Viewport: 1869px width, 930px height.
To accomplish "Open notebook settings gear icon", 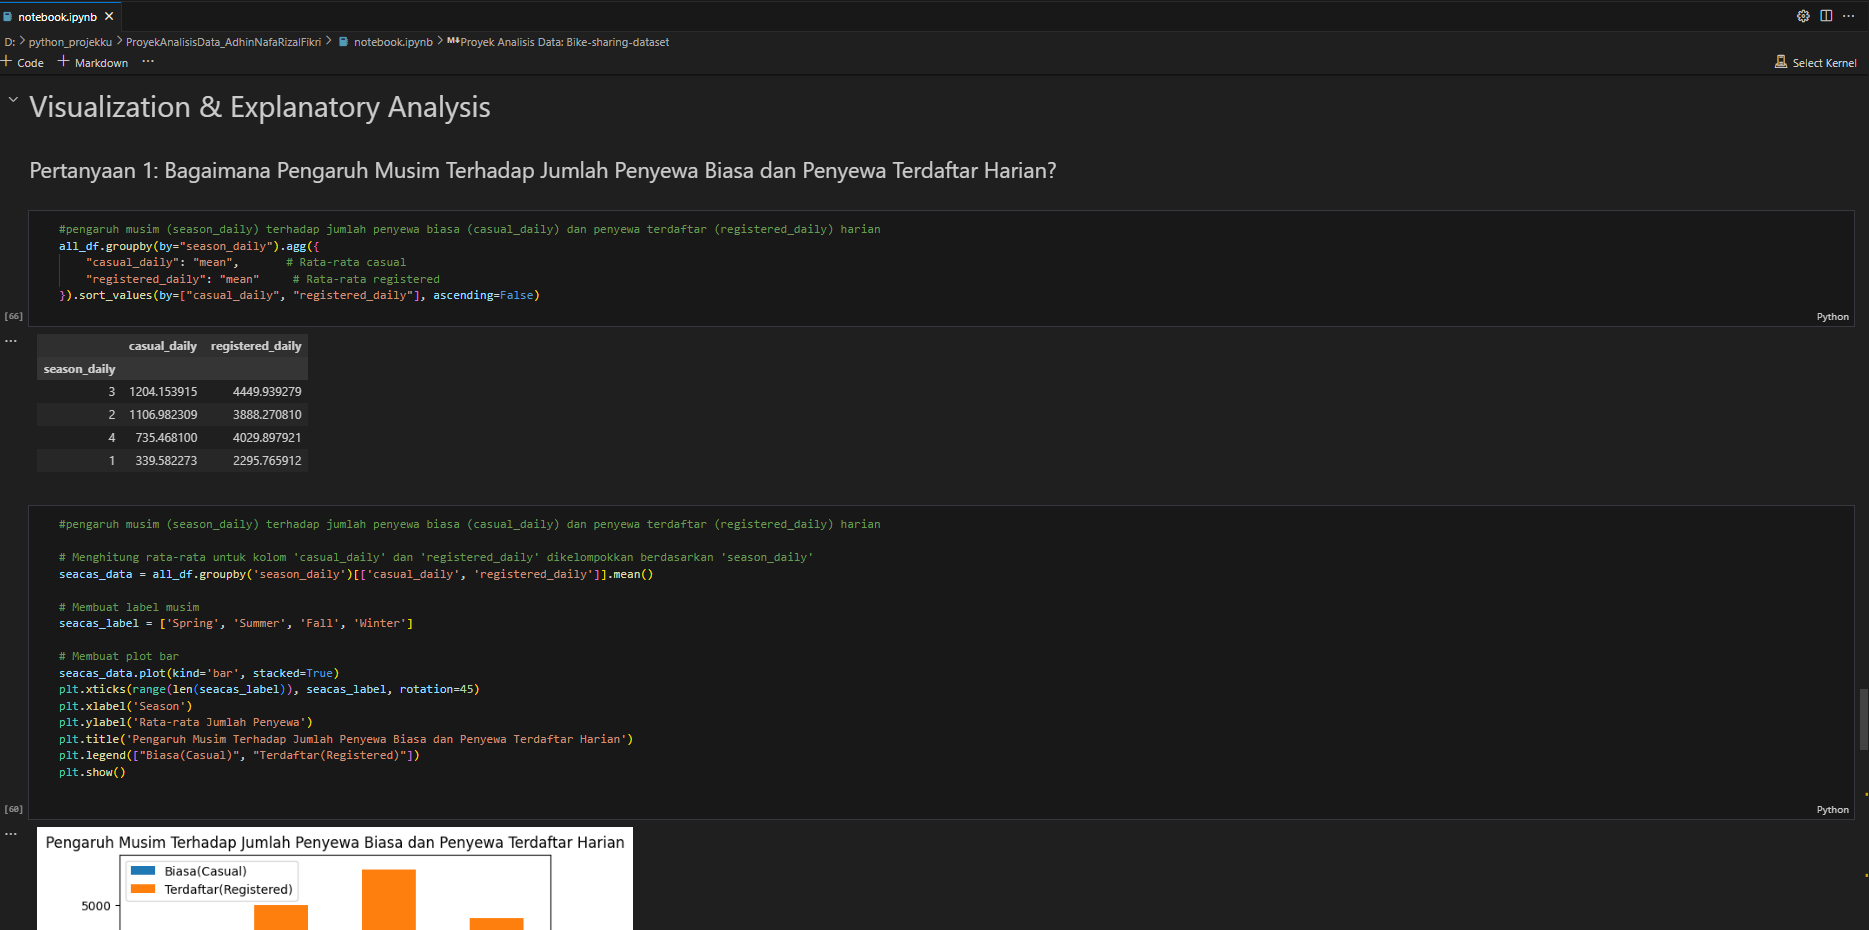I will click(x=1803, y=16).
